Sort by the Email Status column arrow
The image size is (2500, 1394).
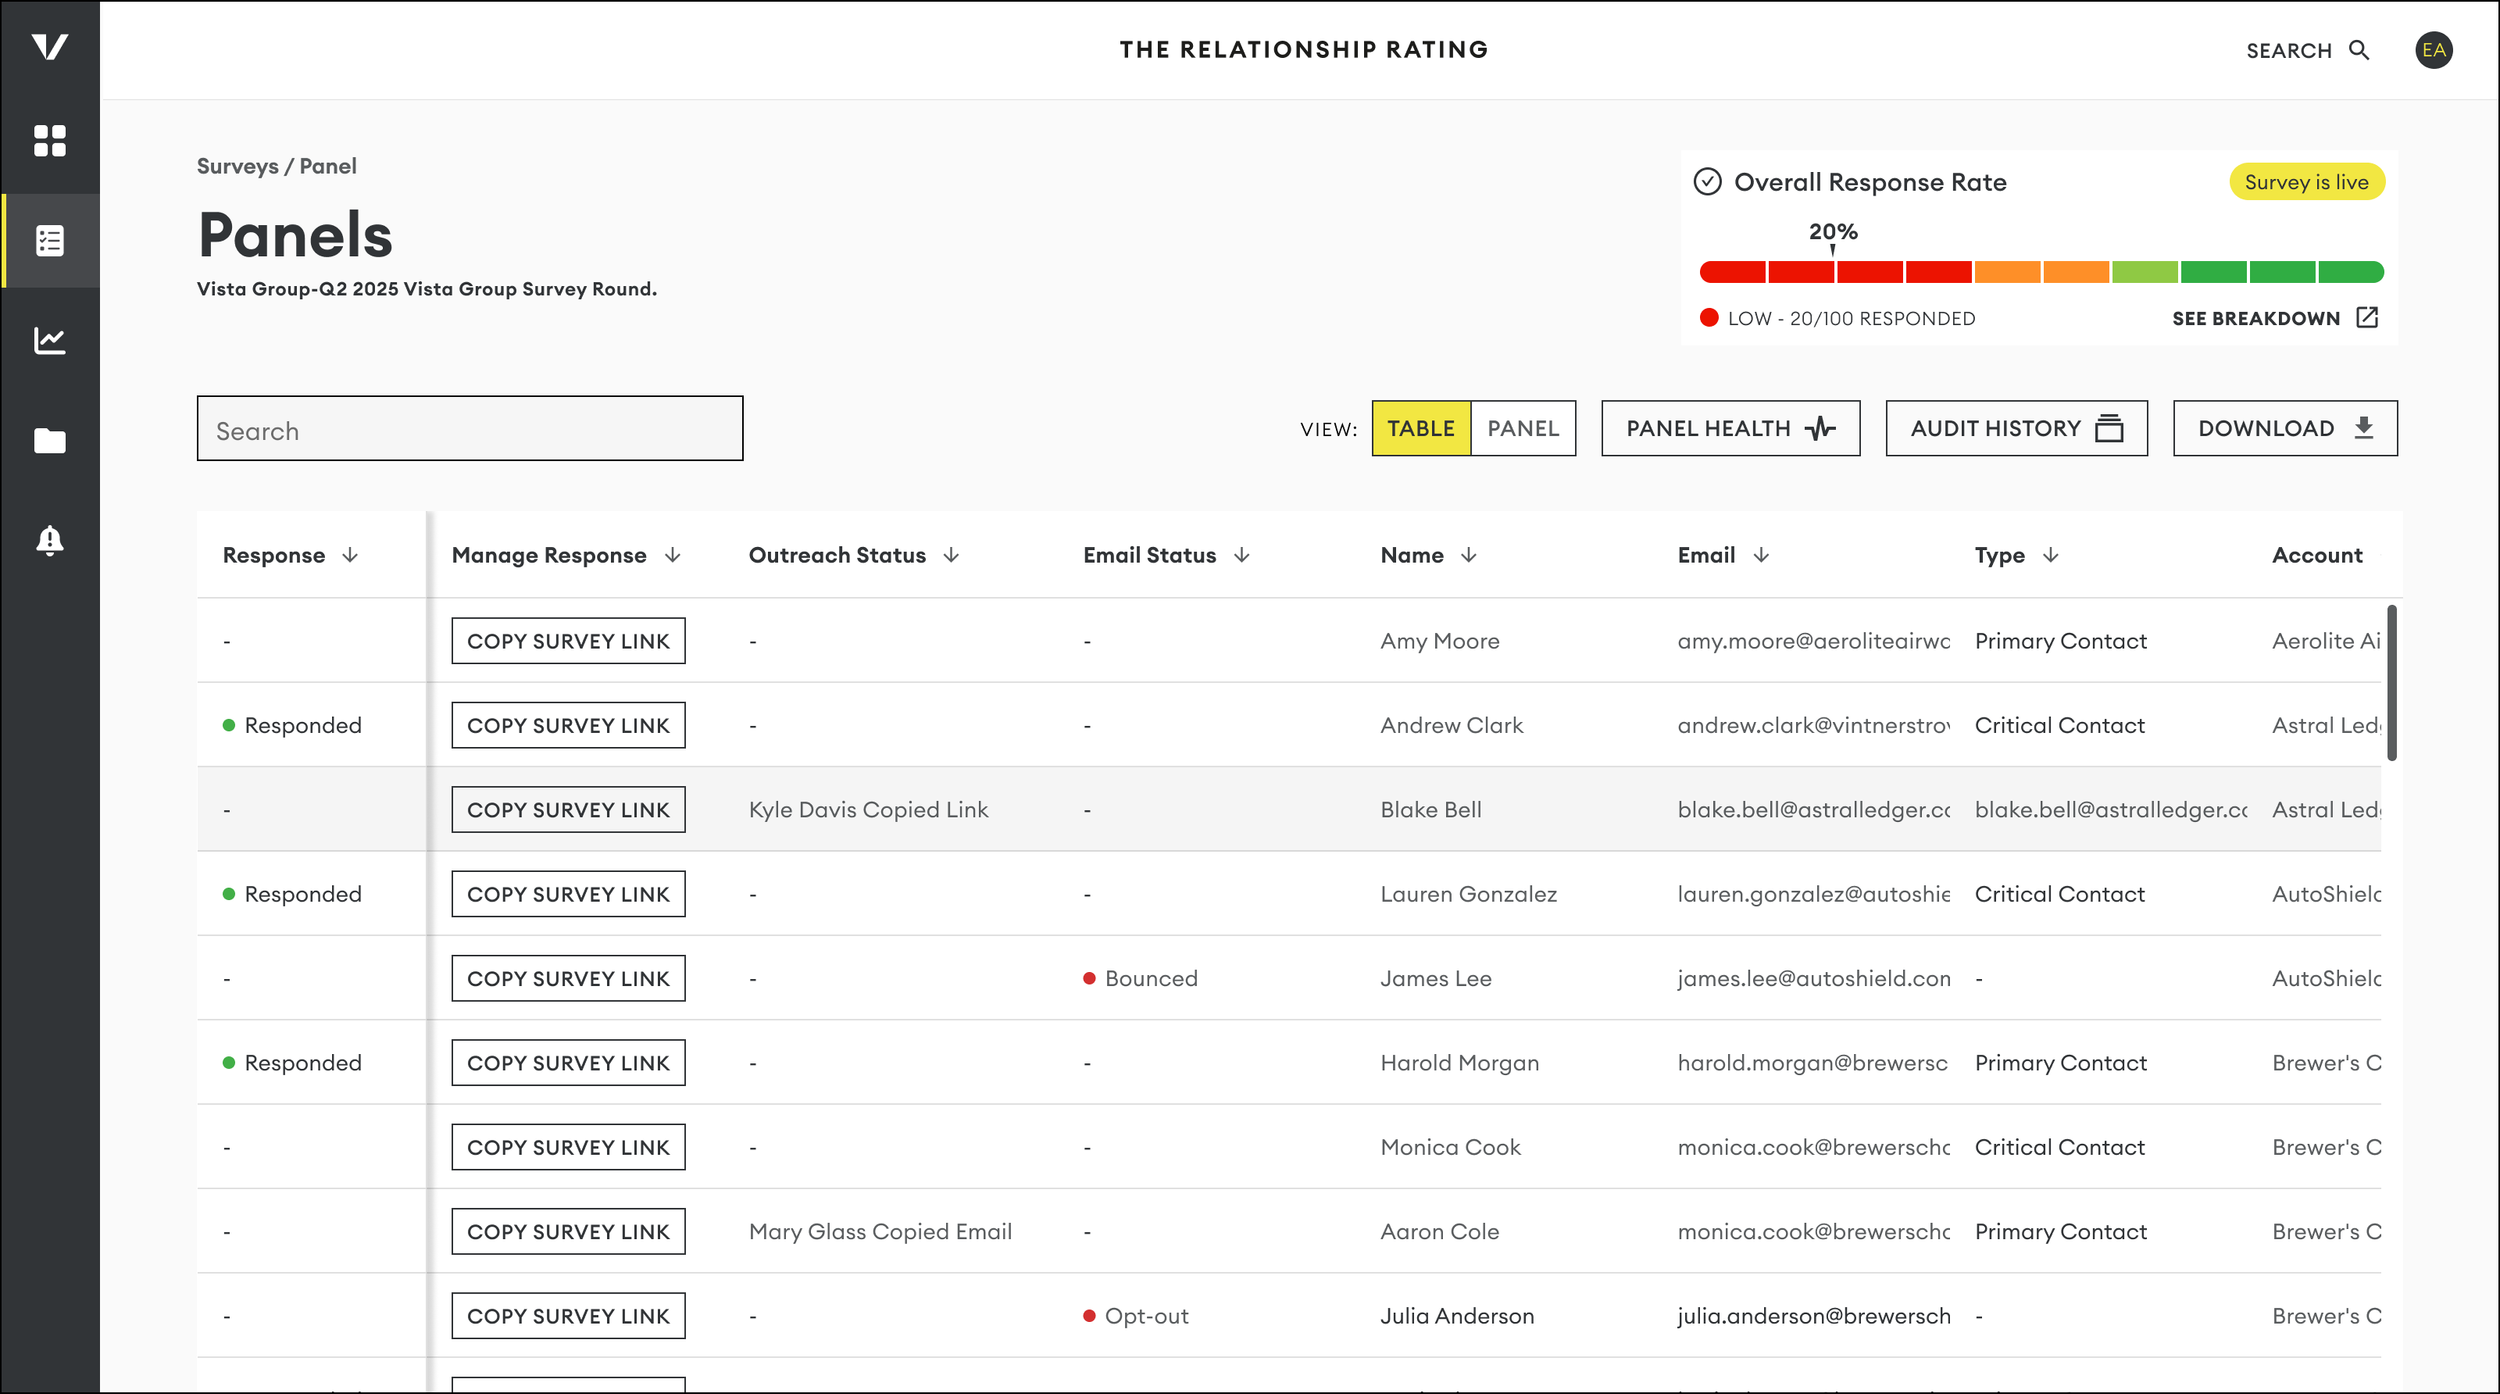[1242, 555]
